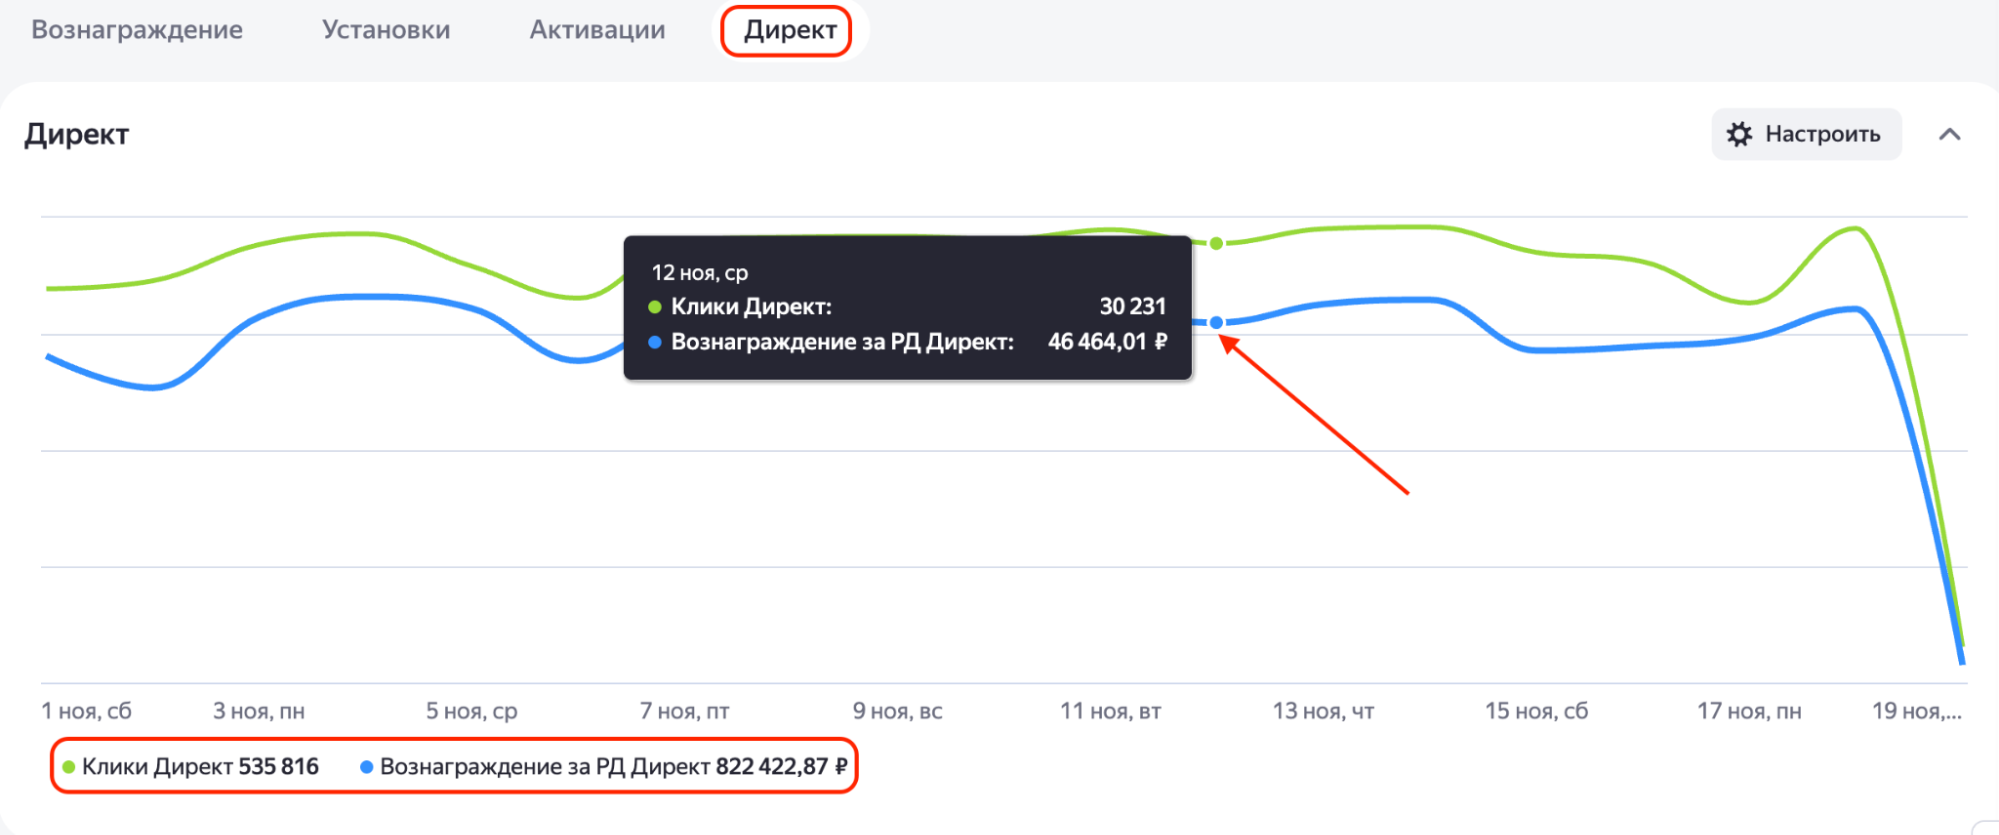The image size is (1999, 835).
Task: Collapse the Директ chart panel chevron
Action: click(x=1949, y=134)
